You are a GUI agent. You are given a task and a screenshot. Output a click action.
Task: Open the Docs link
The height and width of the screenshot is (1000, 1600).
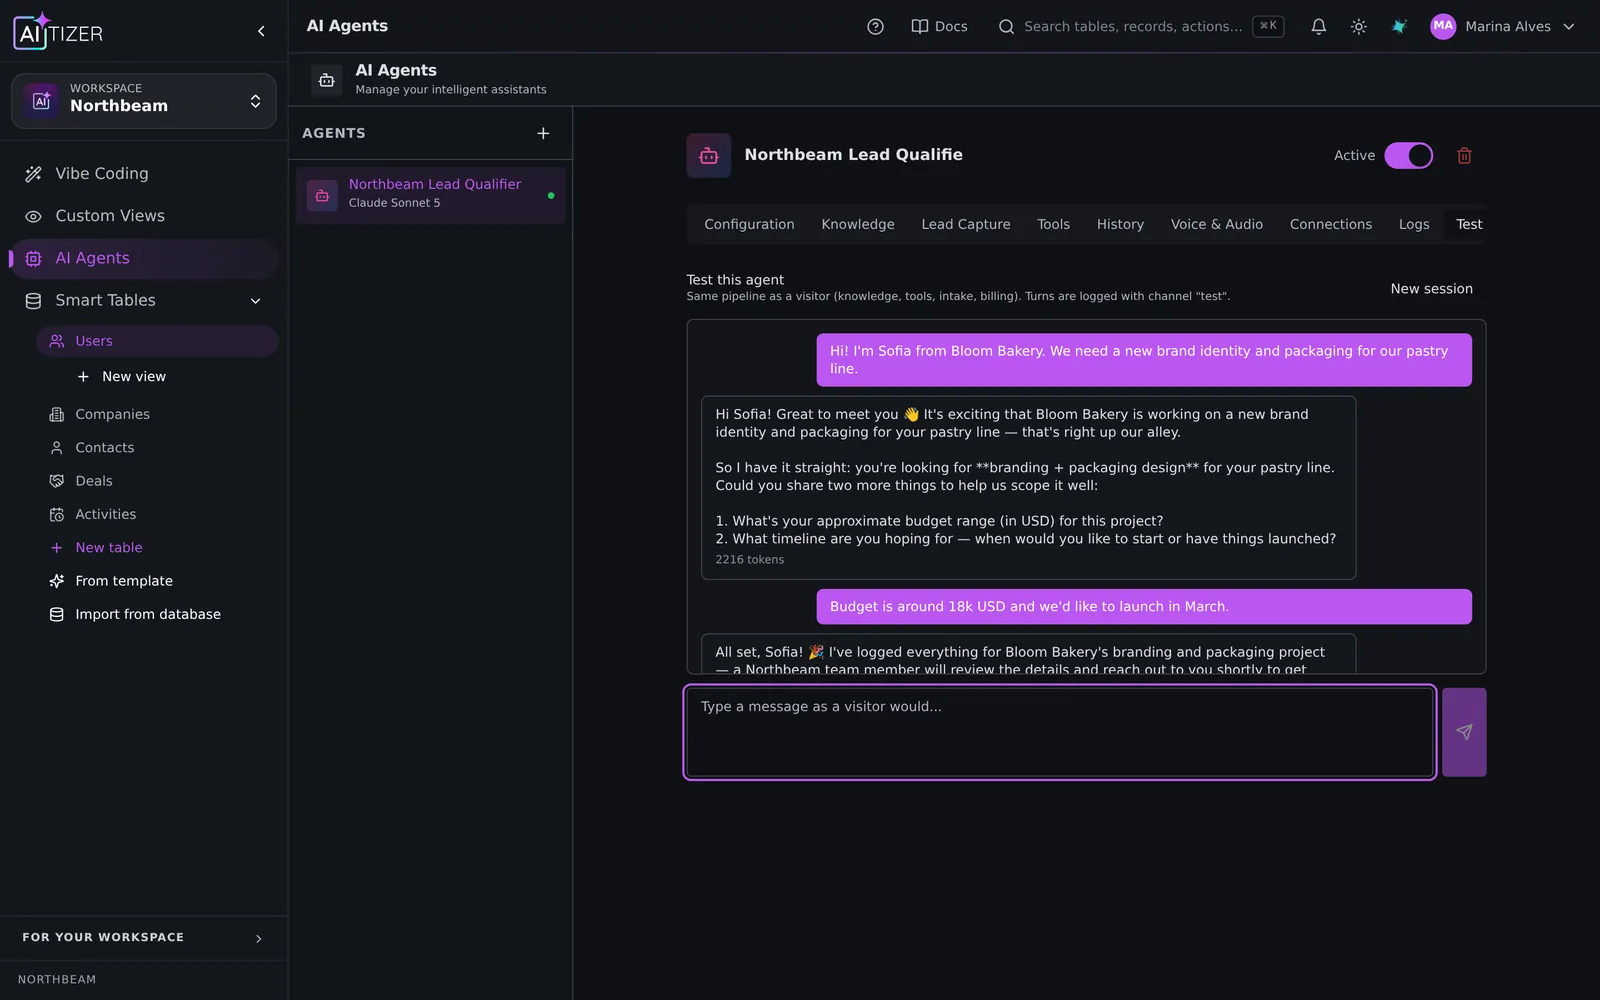(939, 27)
